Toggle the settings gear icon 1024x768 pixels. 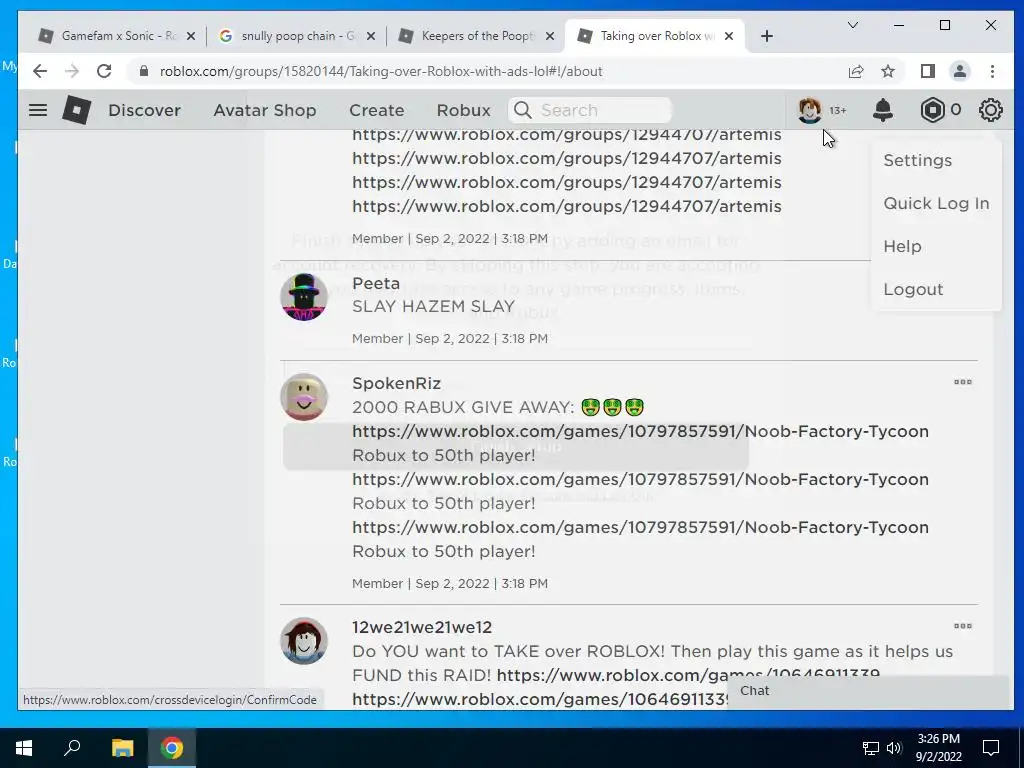tap(990, 110)
